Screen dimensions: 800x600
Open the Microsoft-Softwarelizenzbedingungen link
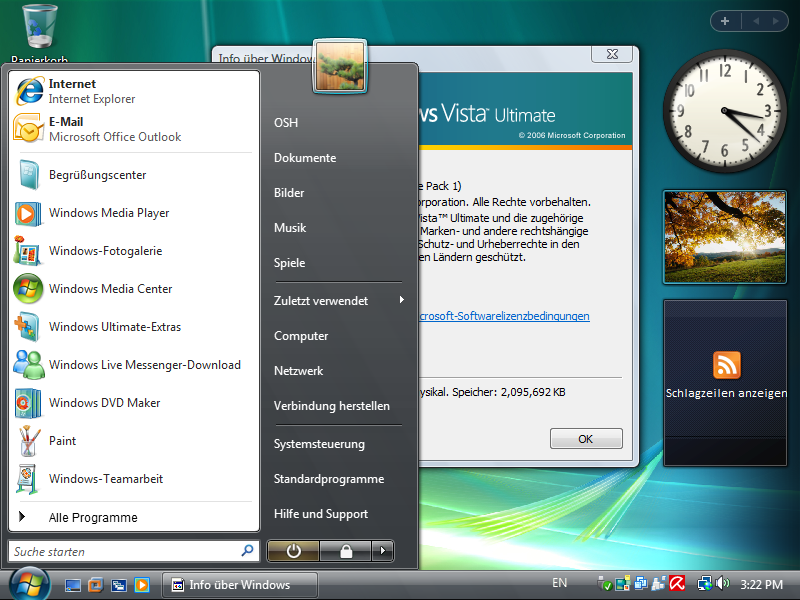pyautogui.click(x=504, y=316)
